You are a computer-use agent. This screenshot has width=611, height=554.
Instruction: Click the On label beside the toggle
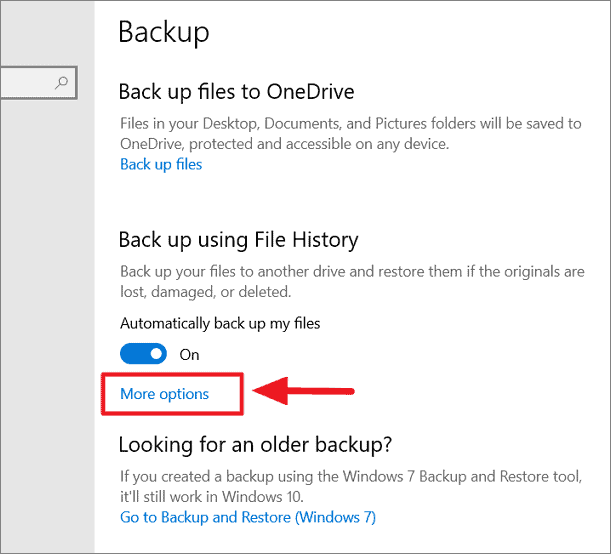click(189, 355)
